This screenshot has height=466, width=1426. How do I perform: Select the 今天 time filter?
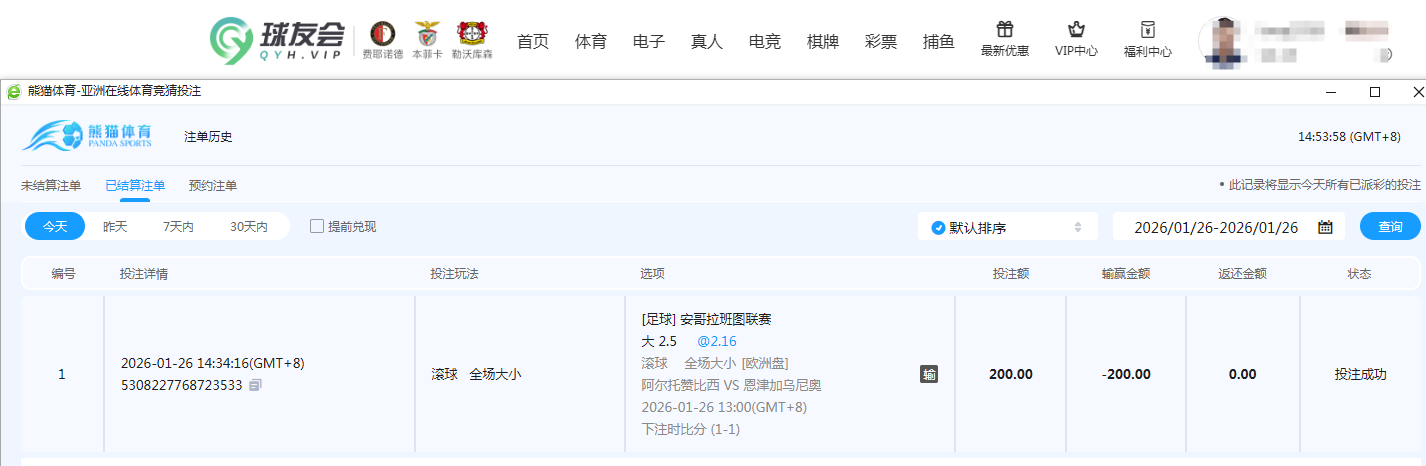(x=55, y=227)
